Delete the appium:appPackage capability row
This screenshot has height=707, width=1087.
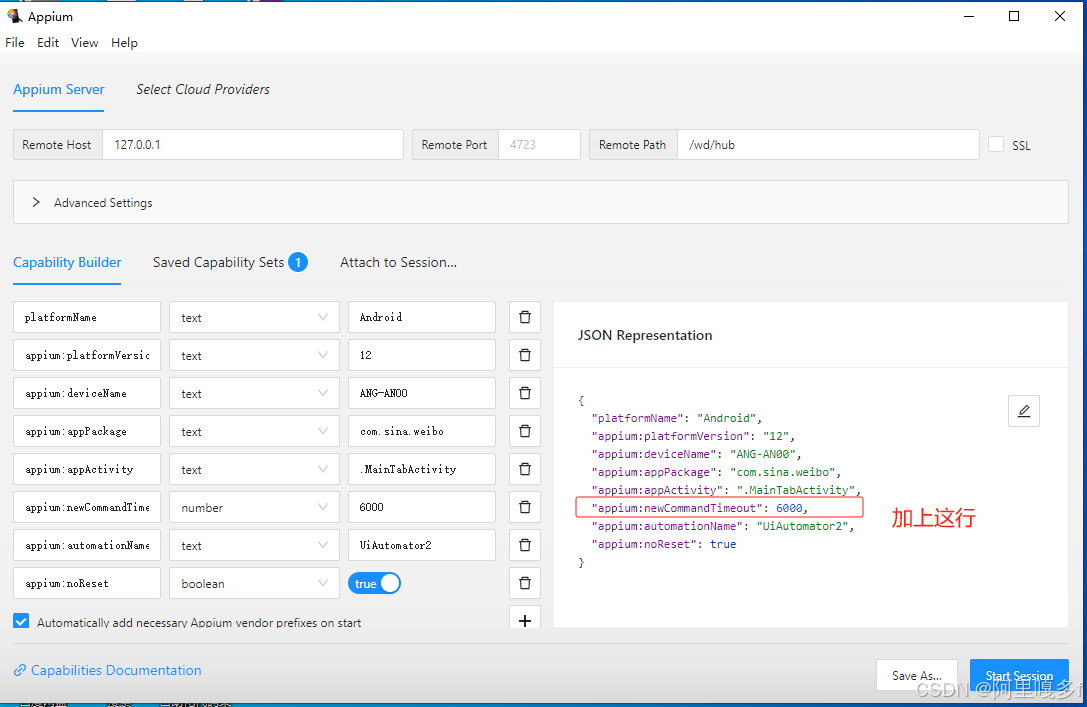click(525, 431)
